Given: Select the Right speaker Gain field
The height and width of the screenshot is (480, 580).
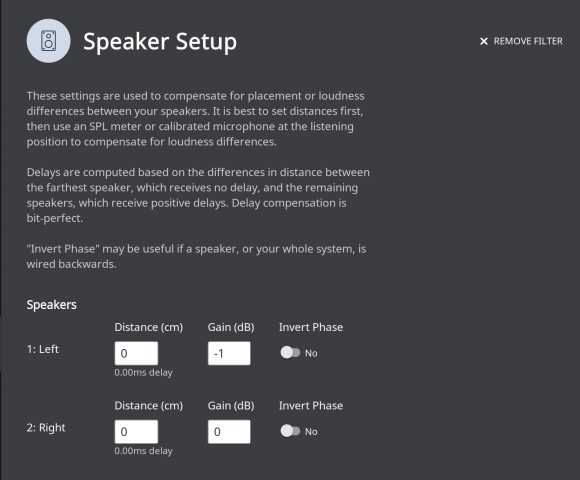Looking at the screenshot, I should click(x=229, y=432).
